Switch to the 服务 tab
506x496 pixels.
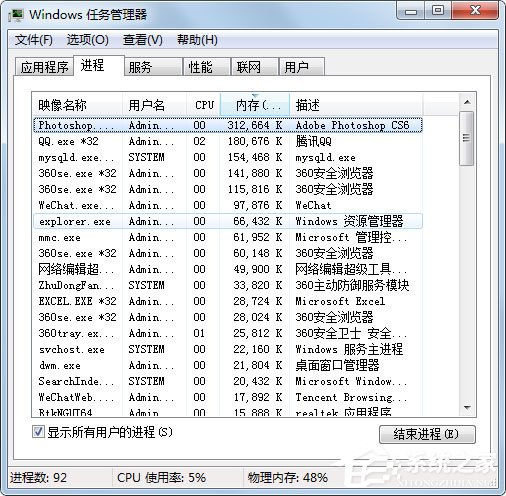tap(153, 67)
